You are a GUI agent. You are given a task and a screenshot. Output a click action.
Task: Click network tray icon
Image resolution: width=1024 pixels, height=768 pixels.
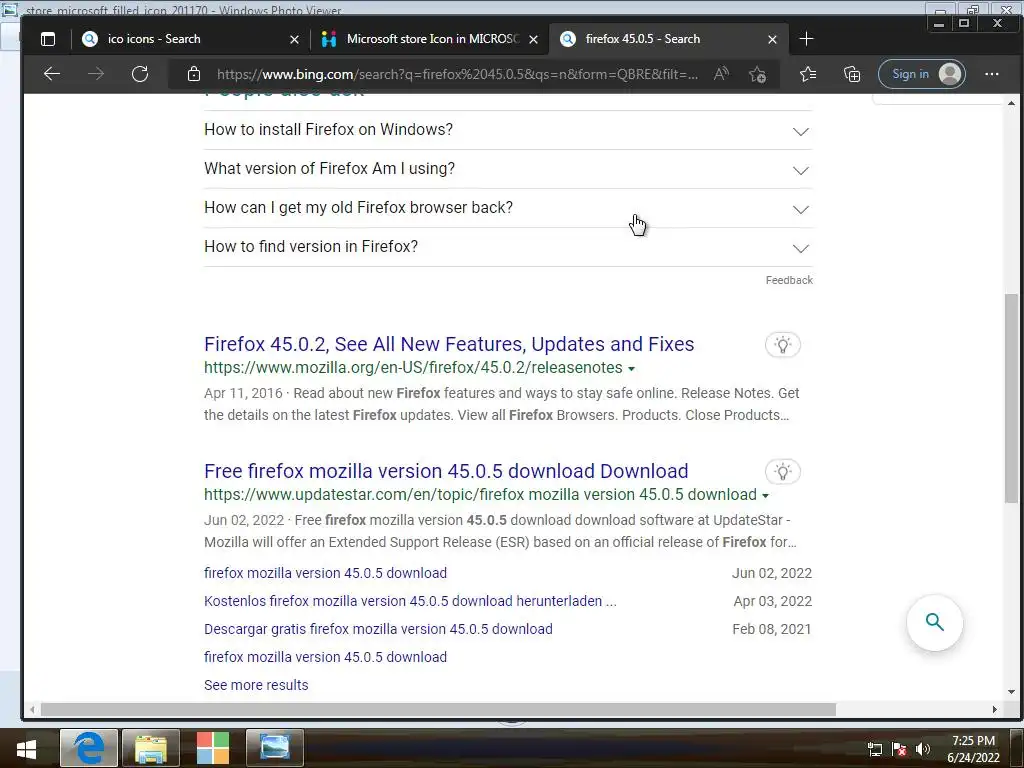pos(874,749)
